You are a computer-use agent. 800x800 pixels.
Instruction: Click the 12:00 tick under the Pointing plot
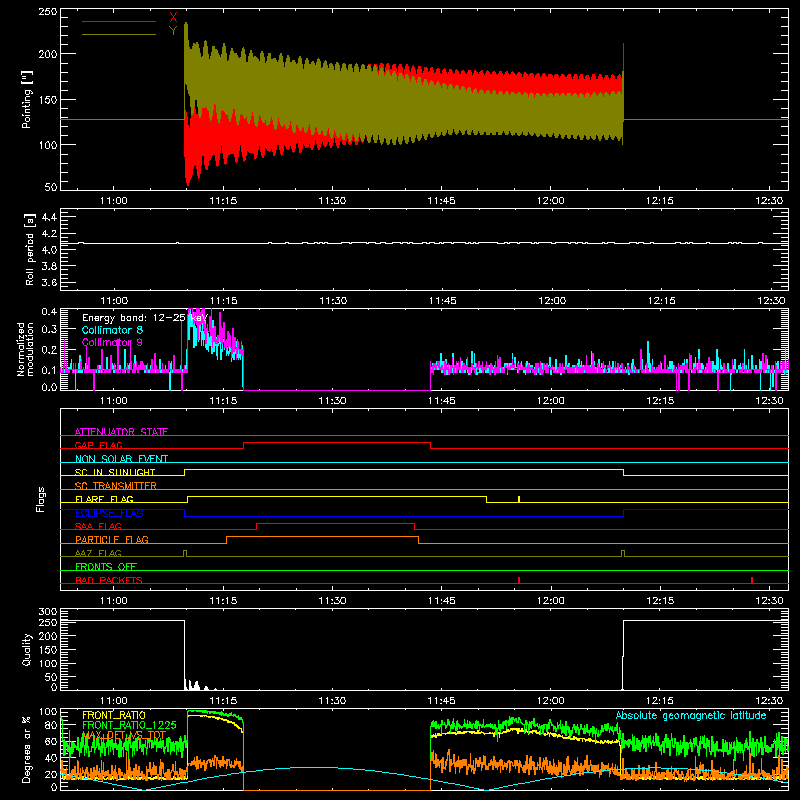point(551,201)
